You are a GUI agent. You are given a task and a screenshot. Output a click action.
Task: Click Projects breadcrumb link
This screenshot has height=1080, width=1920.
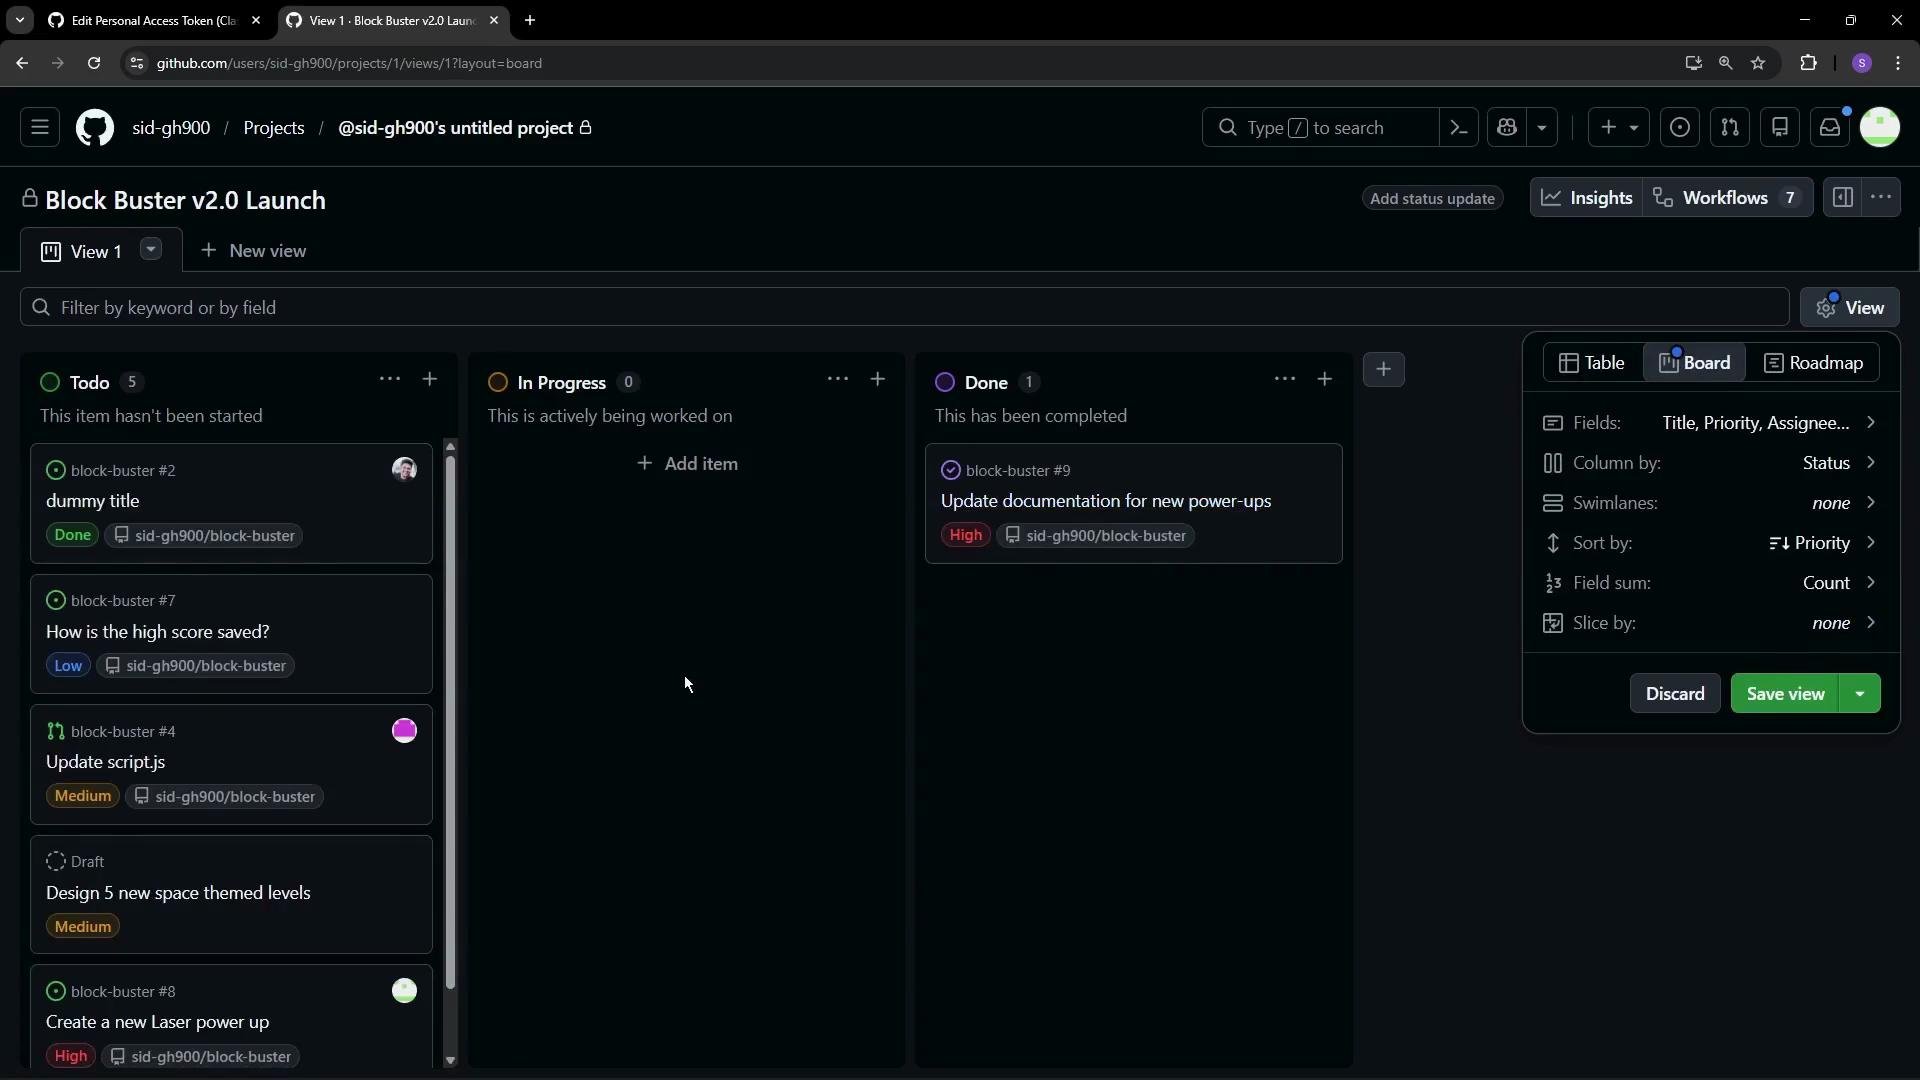tap(274, 128)
